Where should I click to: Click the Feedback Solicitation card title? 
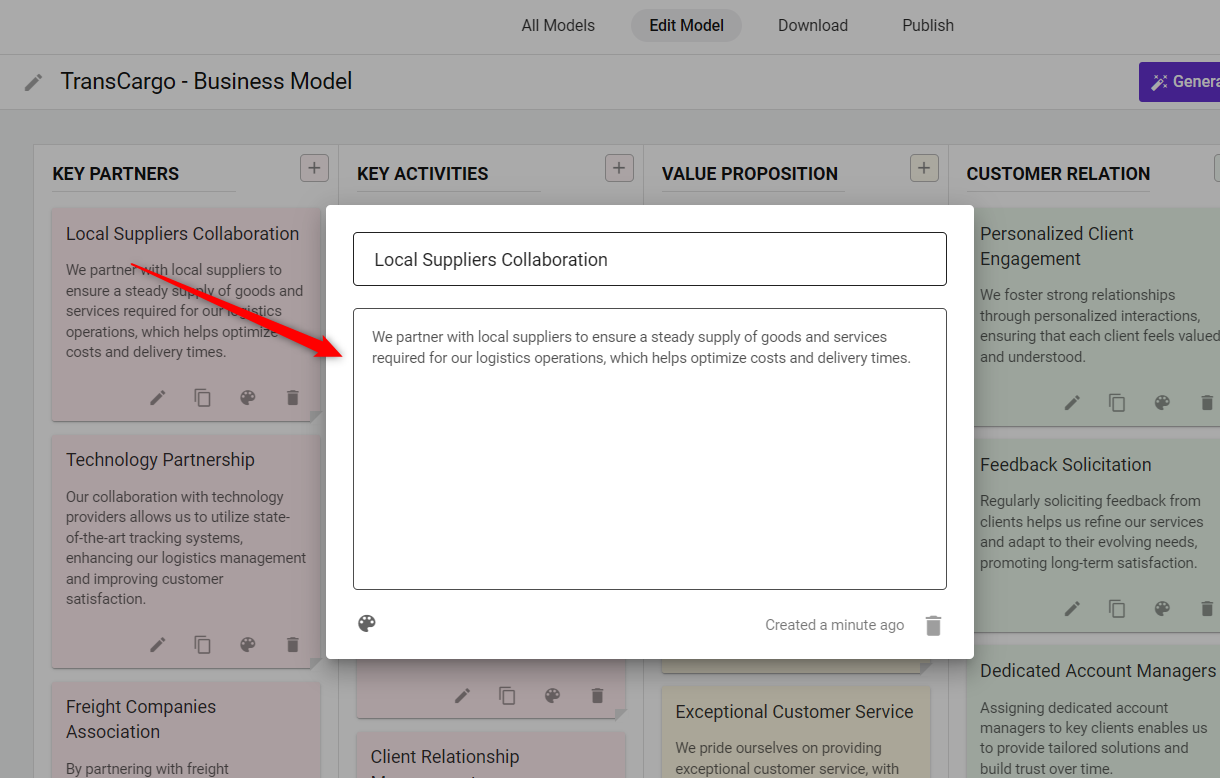[1066, 465]
